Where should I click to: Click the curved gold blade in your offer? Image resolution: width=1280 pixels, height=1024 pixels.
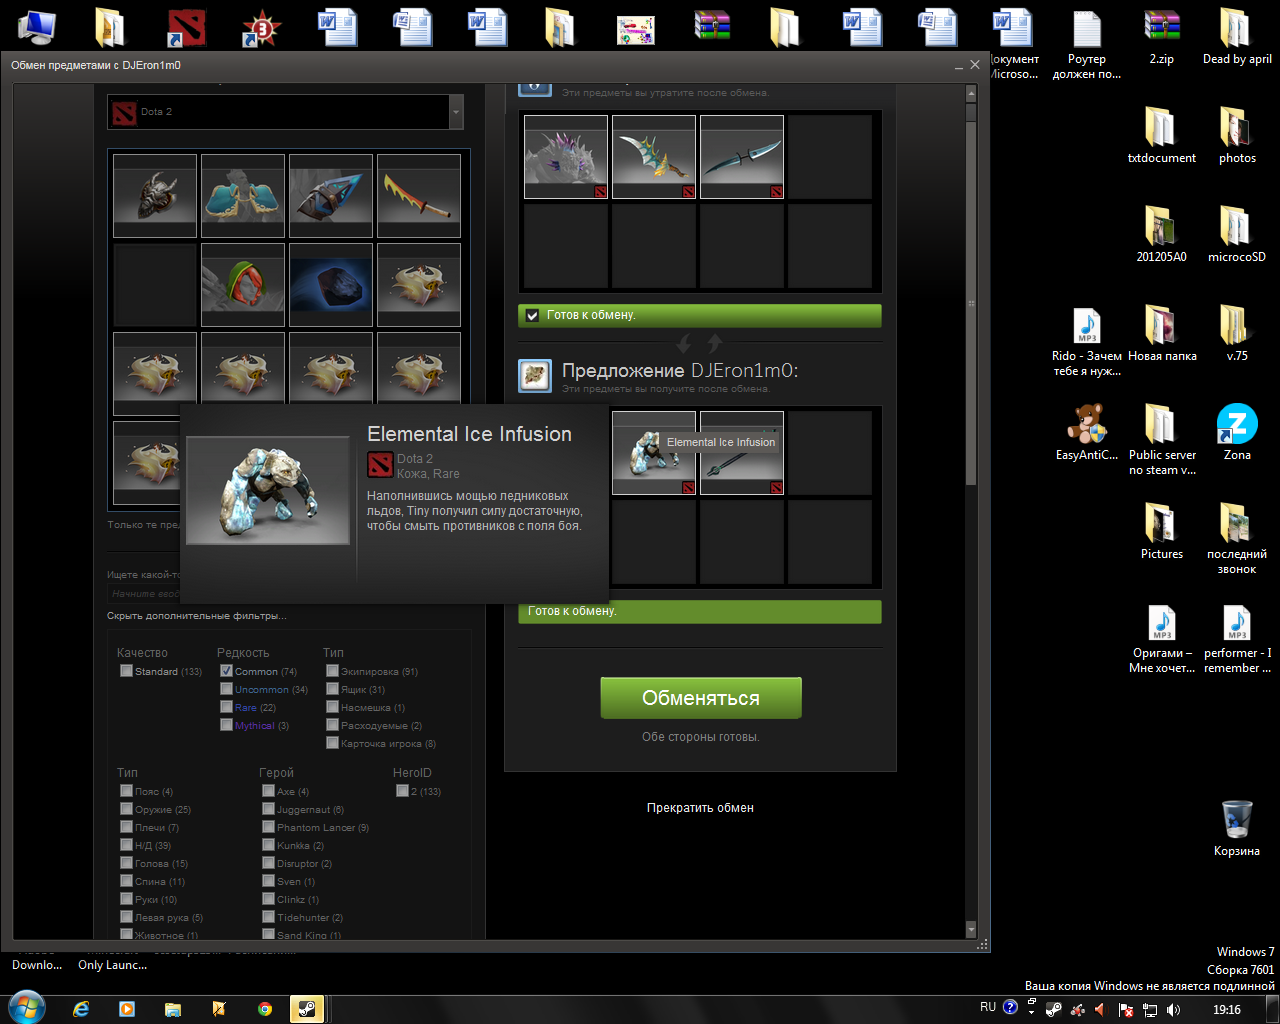point(654,157)
